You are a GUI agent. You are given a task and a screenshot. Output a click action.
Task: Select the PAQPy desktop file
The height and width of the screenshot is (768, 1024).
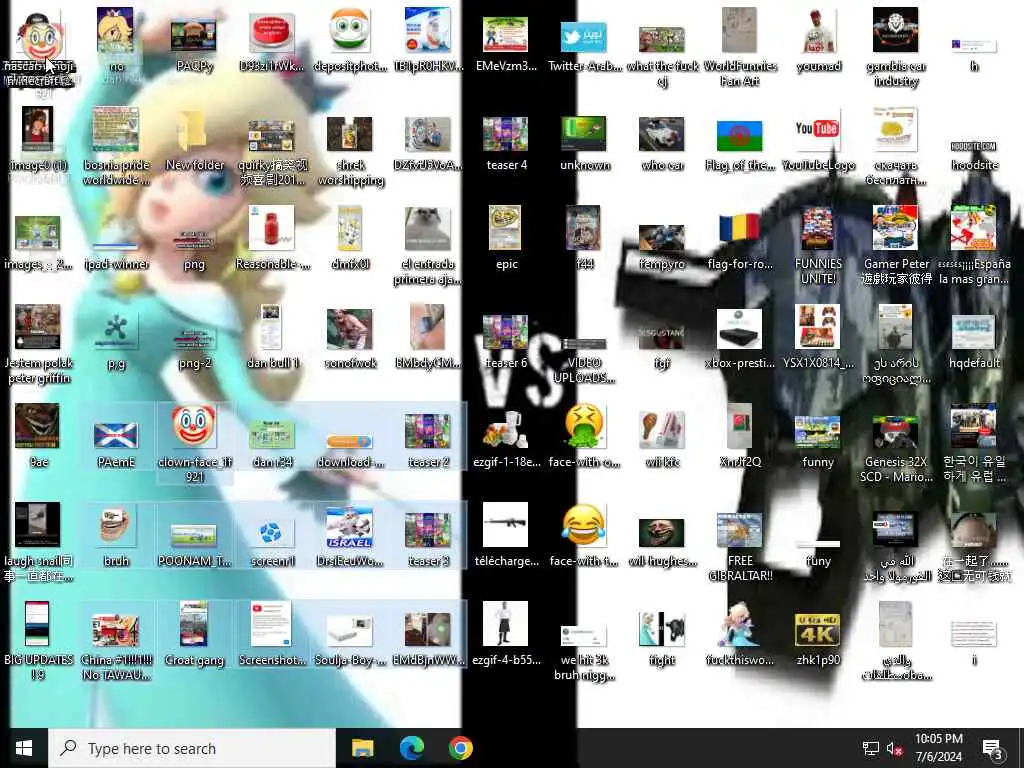tap(194, 43)
